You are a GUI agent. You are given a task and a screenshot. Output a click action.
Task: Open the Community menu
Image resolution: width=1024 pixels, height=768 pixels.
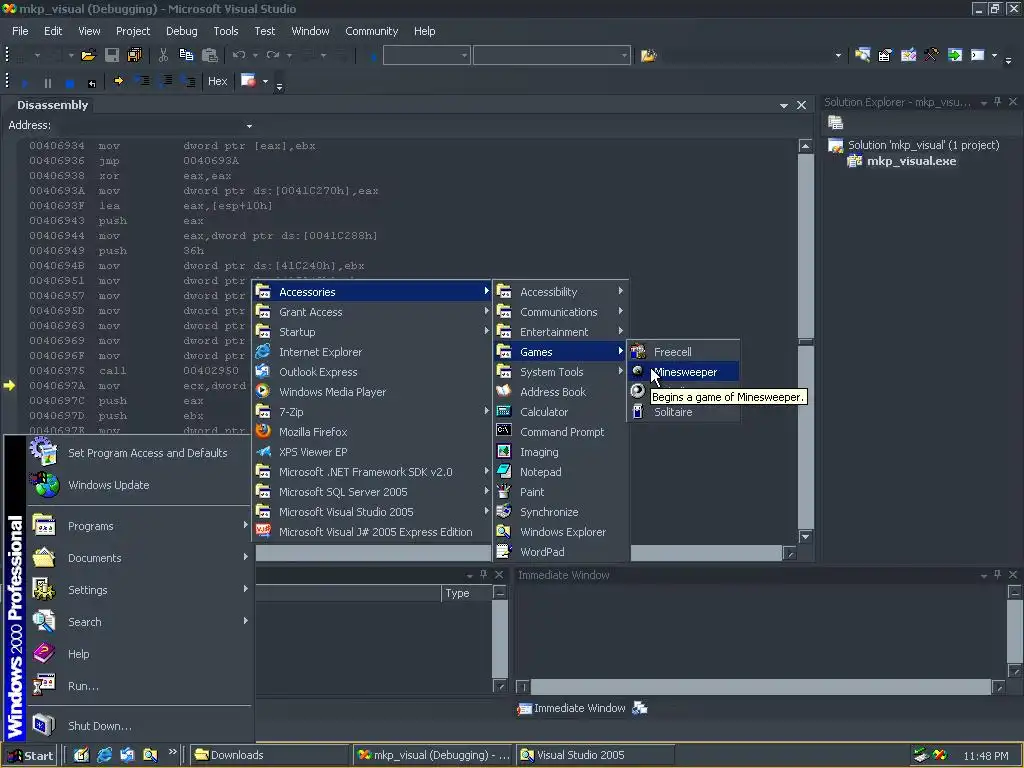pos(372,31)
